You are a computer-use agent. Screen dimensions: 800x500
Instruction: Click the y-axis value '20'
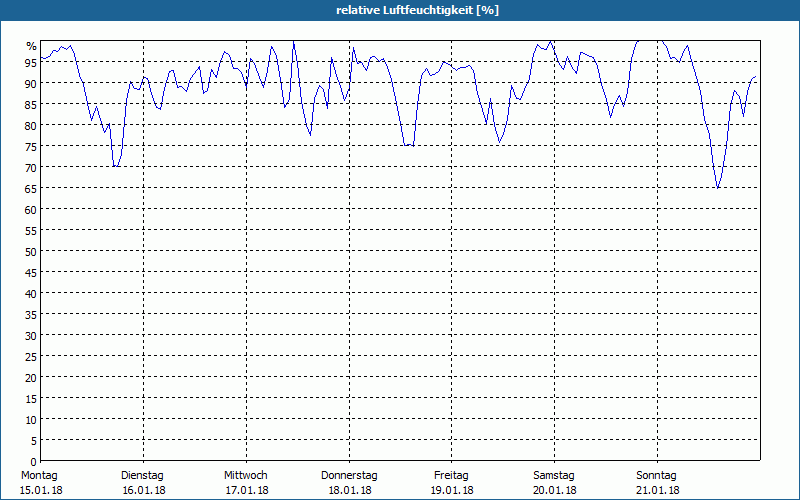(x=31, y=378)
